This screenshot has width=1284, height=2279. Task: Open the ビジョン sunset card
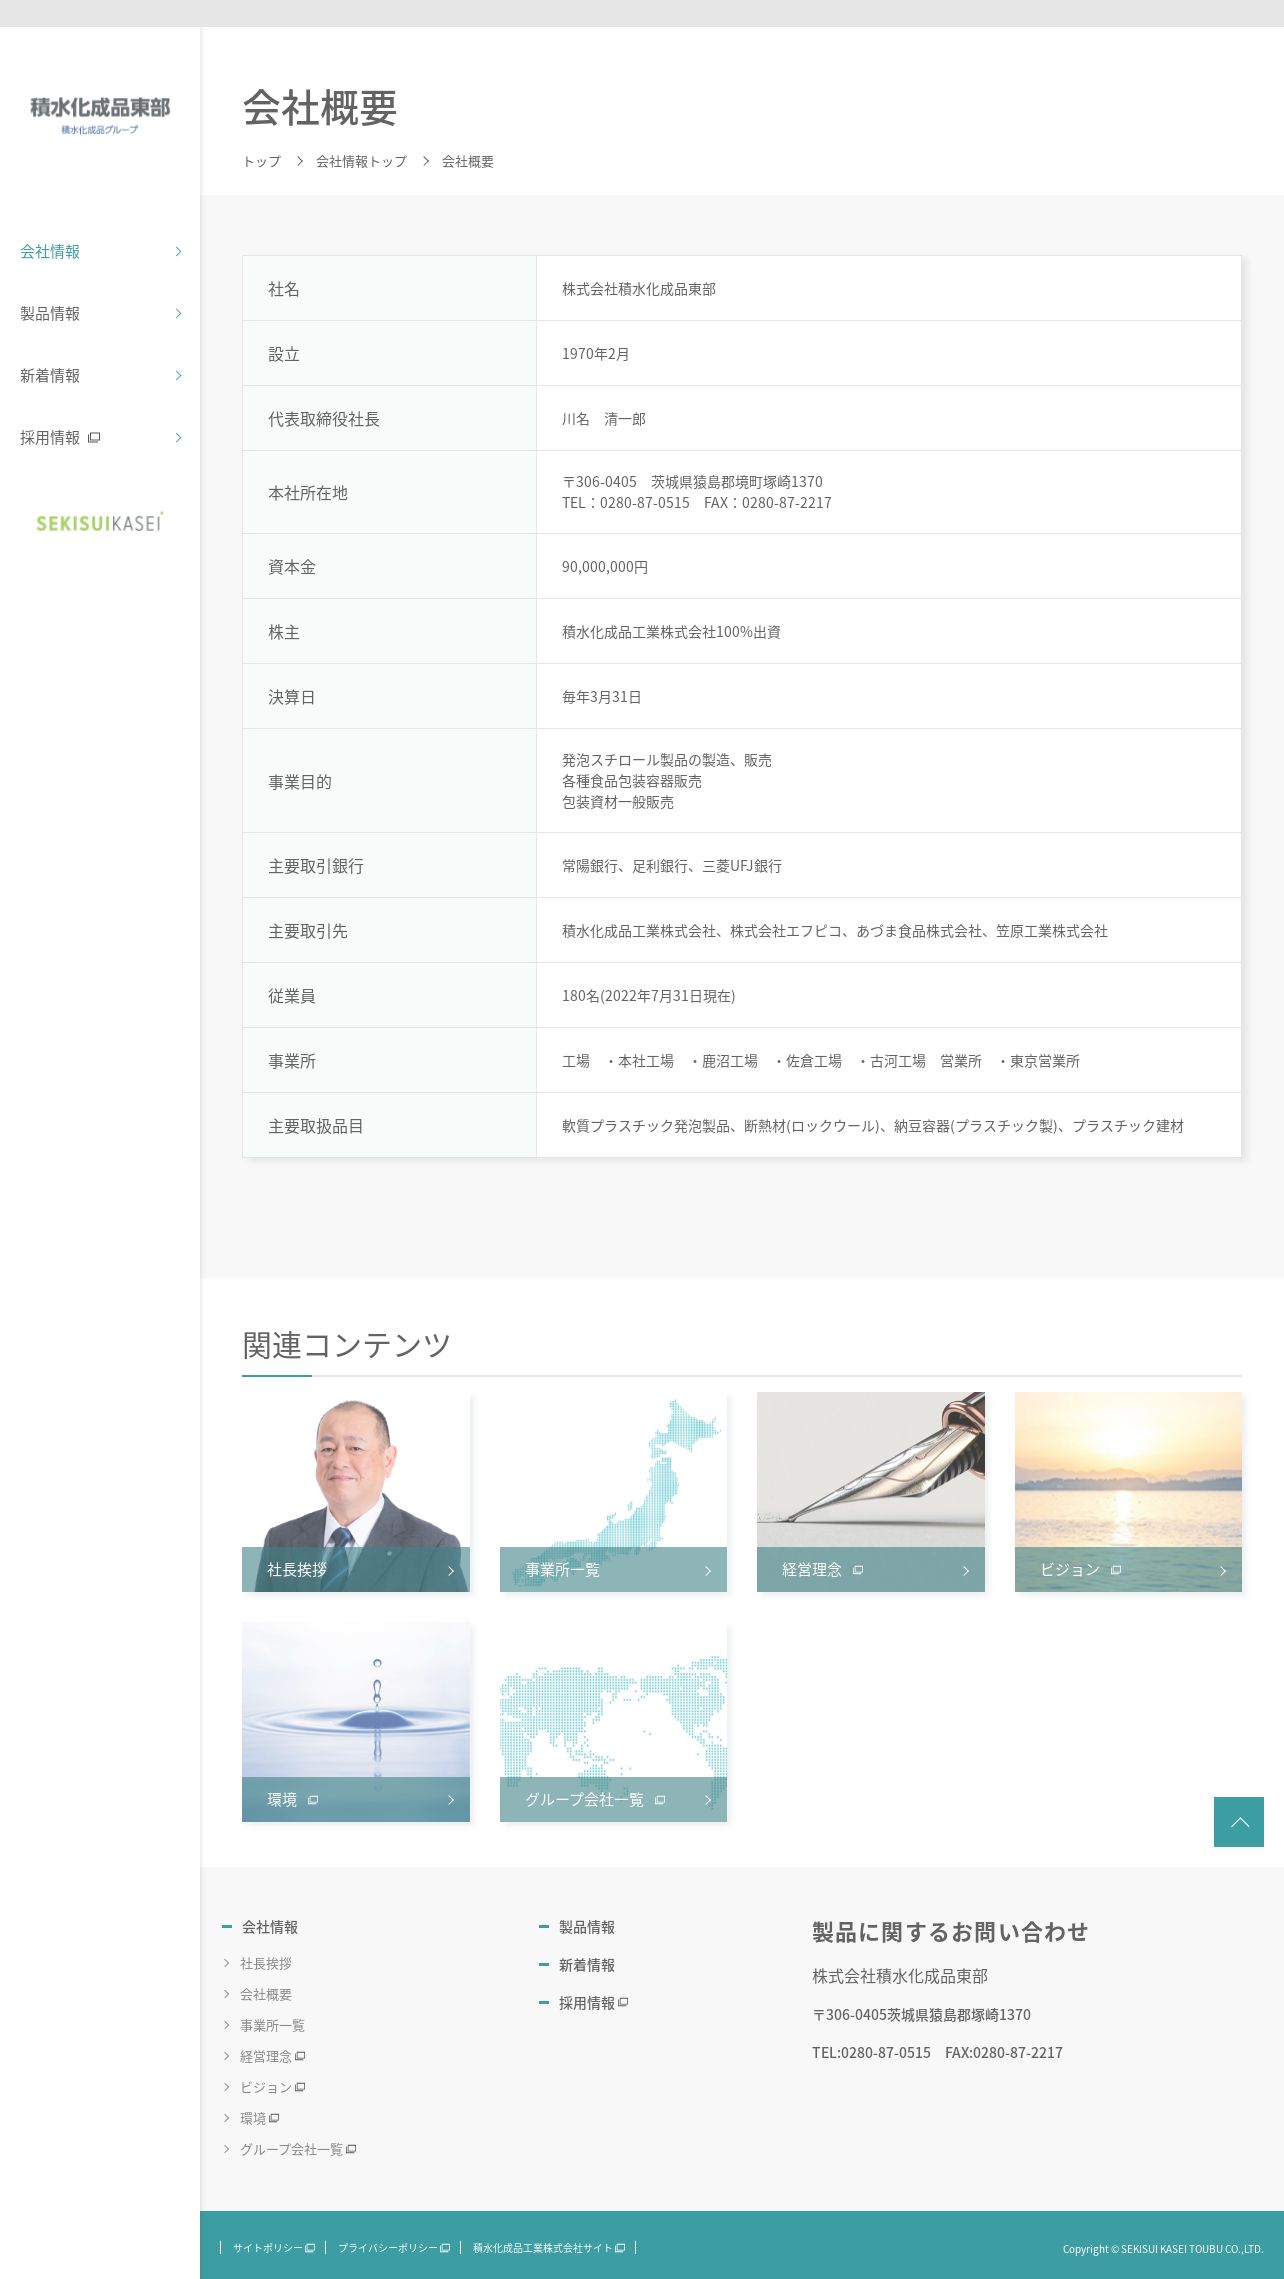pos(1128,1492)
